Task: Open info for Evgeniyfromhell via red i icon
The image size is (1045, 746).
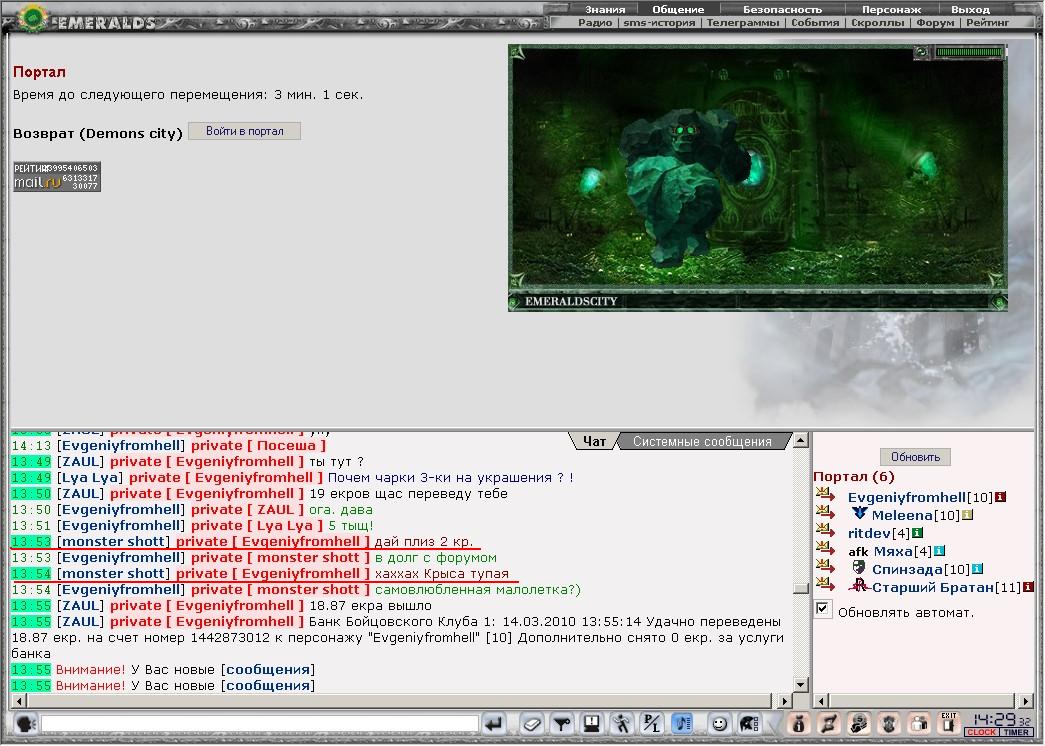Action: click(1000, 497)
